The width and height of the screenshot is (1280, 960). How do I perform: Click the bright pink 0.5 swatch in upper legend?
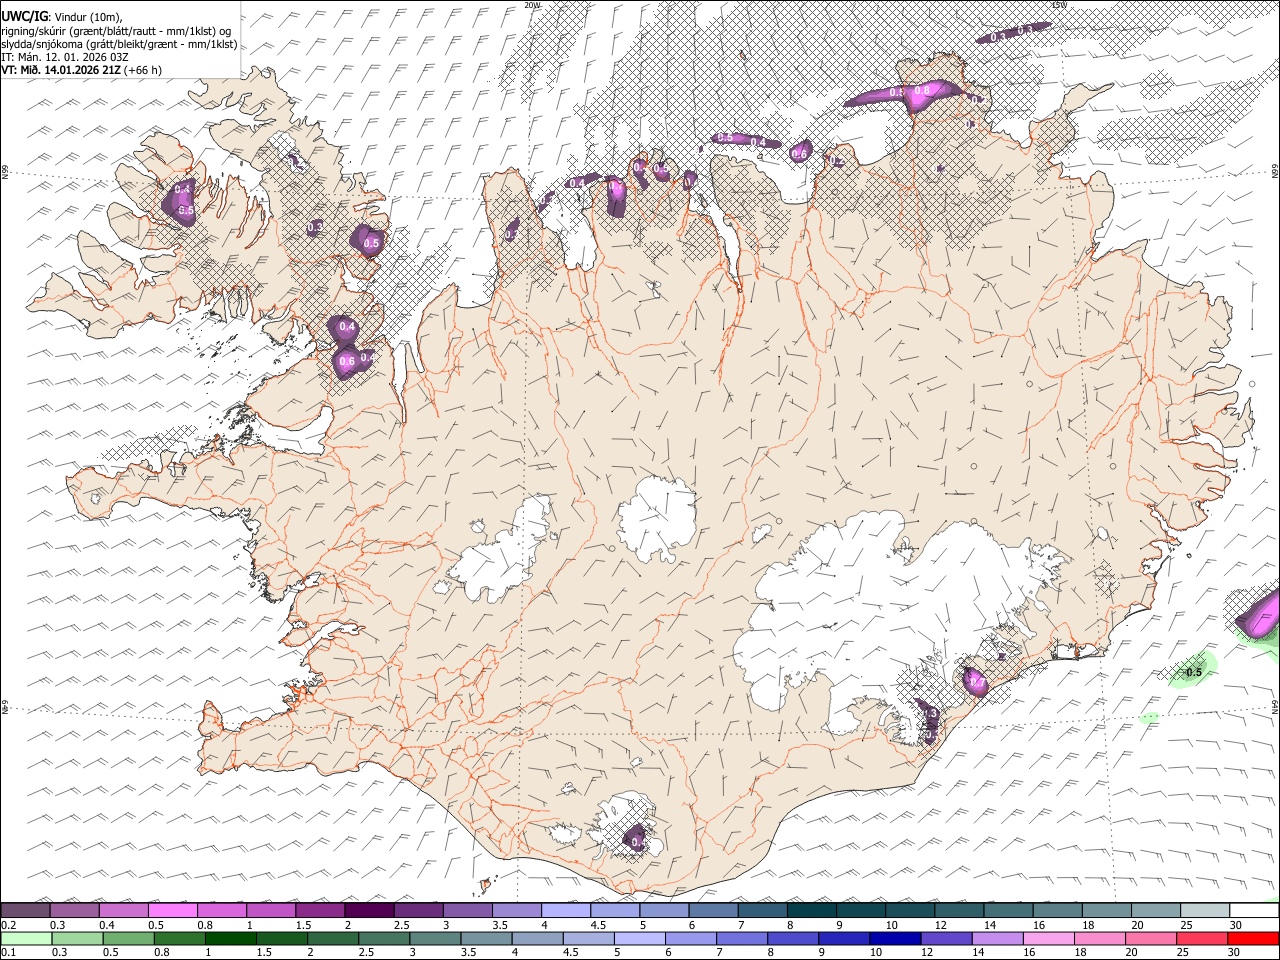point(173,910)
